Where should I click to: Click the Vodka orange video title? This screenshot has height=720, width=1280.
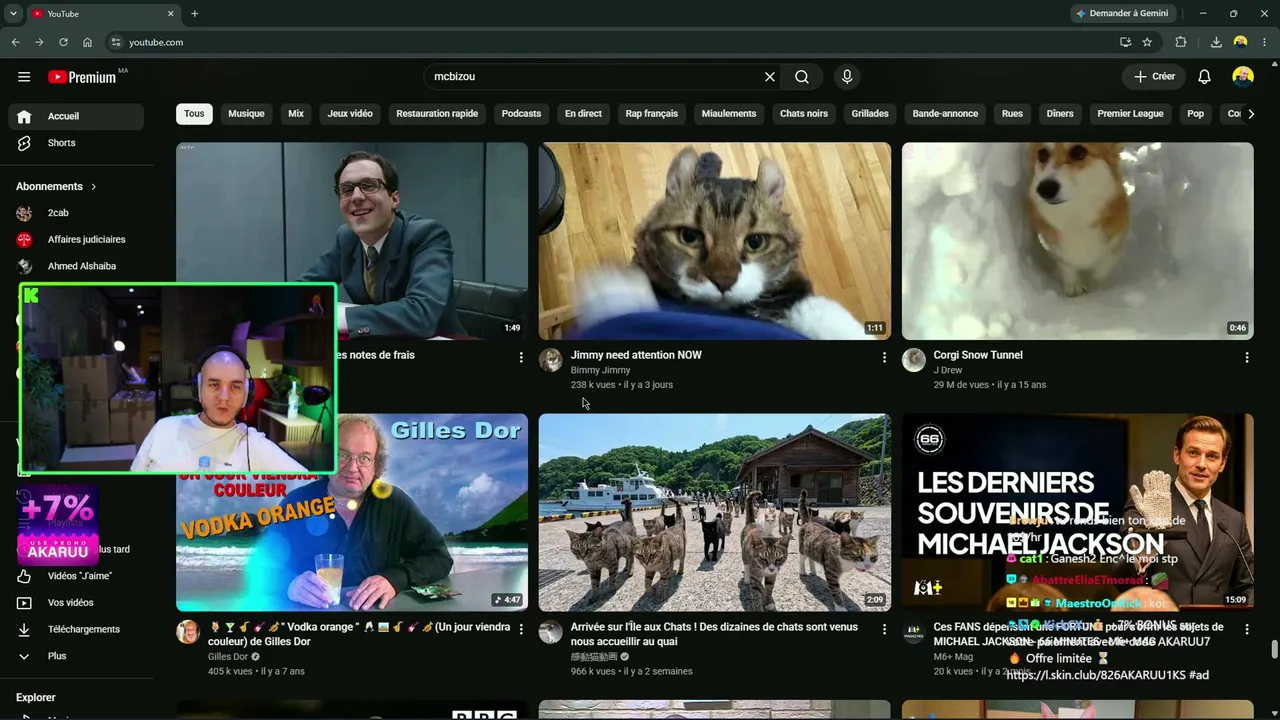(358, 634)
